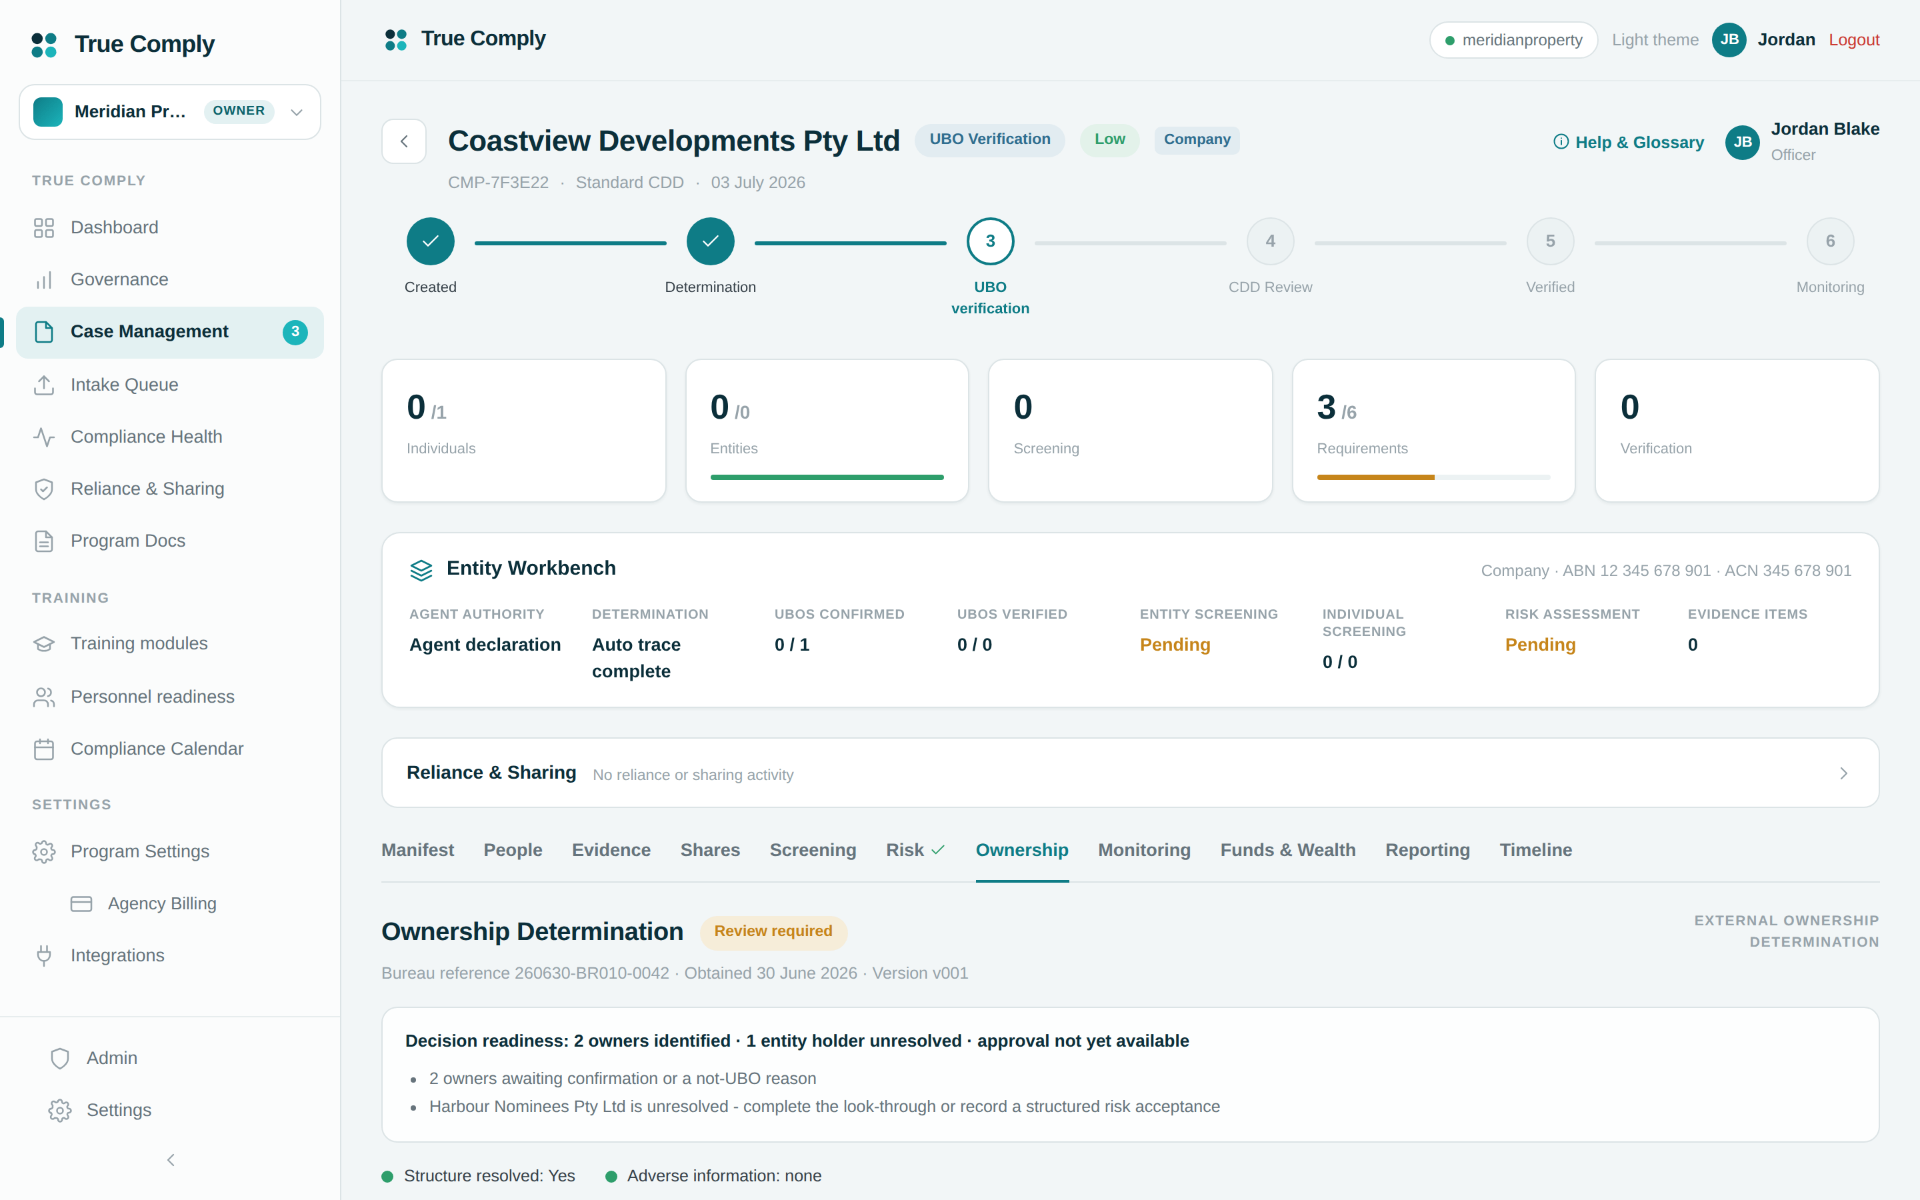Click the Integrations plug icon
The height and width of the screenshot is (1200, 1920).
pyautogui.click(x=44, y=956)
